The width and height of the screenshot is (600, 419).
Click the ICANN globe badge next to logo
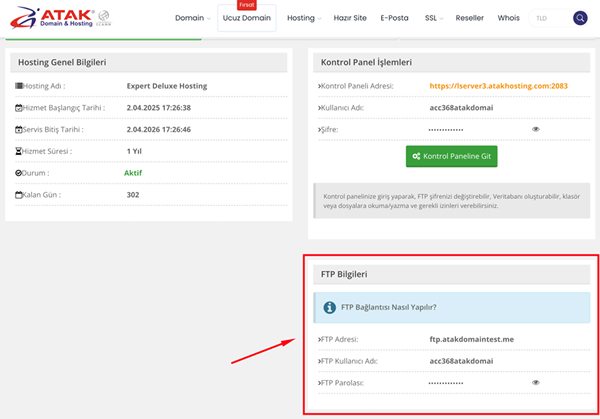pyautogui.click(x=103, y=18)
